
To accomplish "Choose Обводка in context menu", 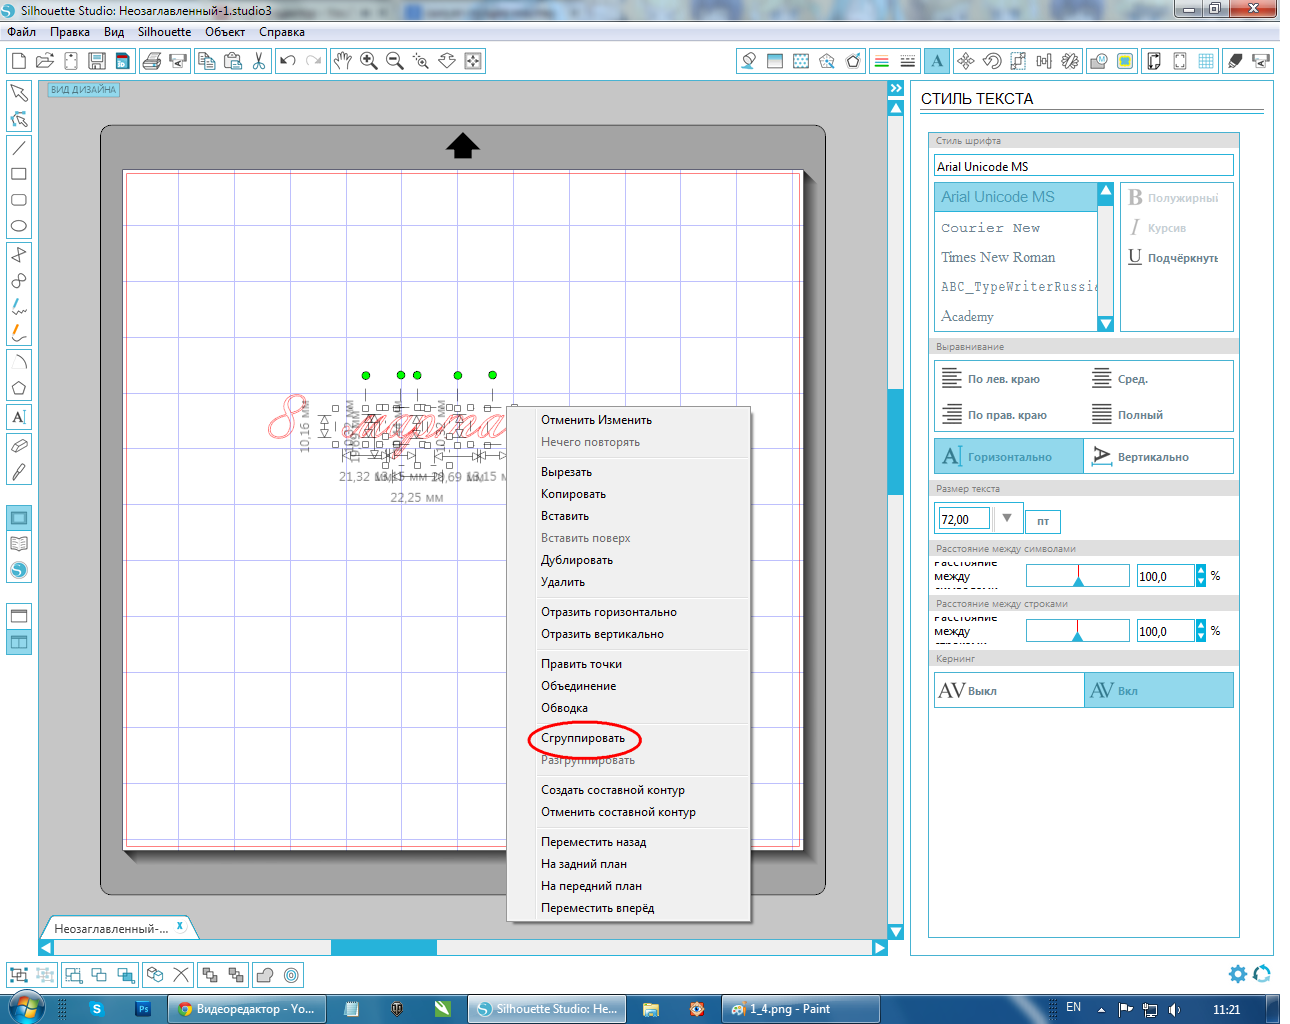I will click(x=564, y=708).
